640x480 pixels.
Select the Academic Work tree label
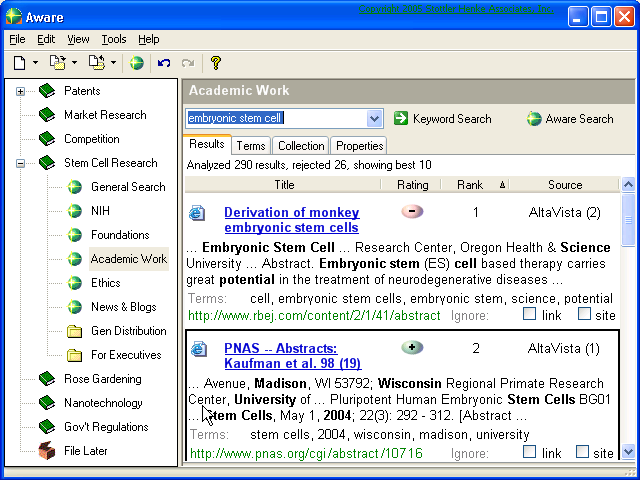pyautogui.click(x=129, y=259)
